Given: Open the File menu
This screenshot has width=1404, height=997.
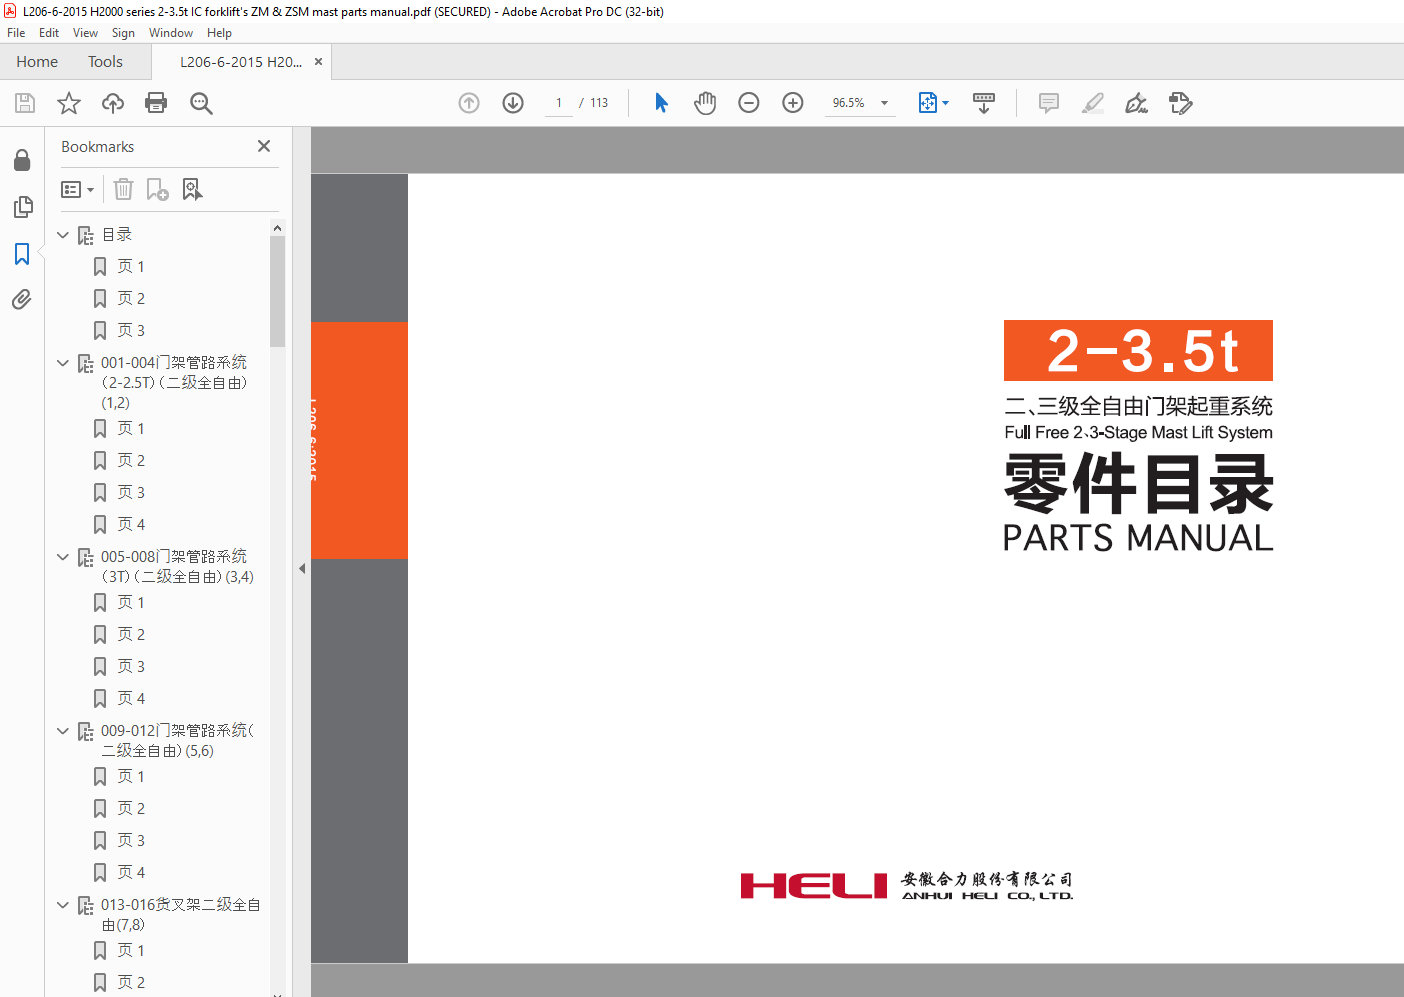Looking at the screenshot, I should click(x=16, y=33).
